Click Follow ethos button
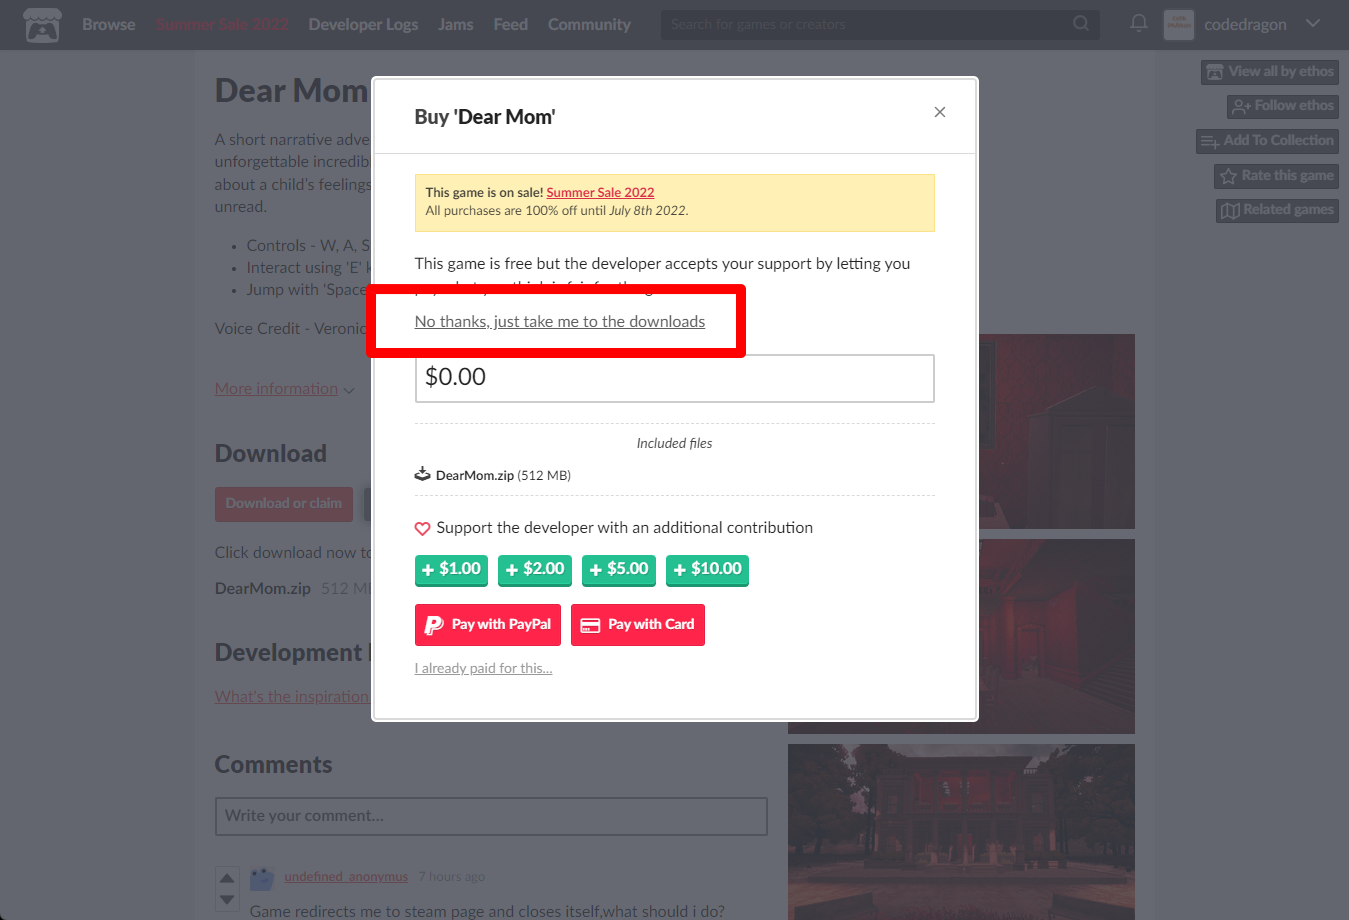This screenshot has width=1349, height=920. 1283,106
